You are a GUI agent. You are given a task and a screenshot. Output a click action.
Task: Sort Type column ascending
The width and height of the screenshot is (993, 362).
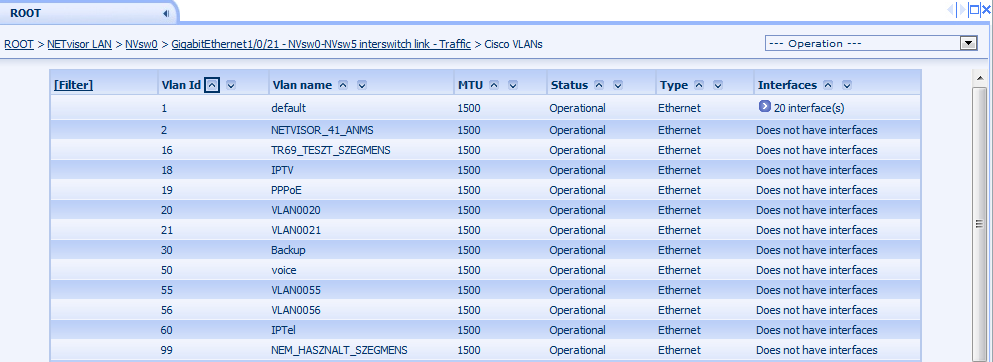(x=699, y=85)
